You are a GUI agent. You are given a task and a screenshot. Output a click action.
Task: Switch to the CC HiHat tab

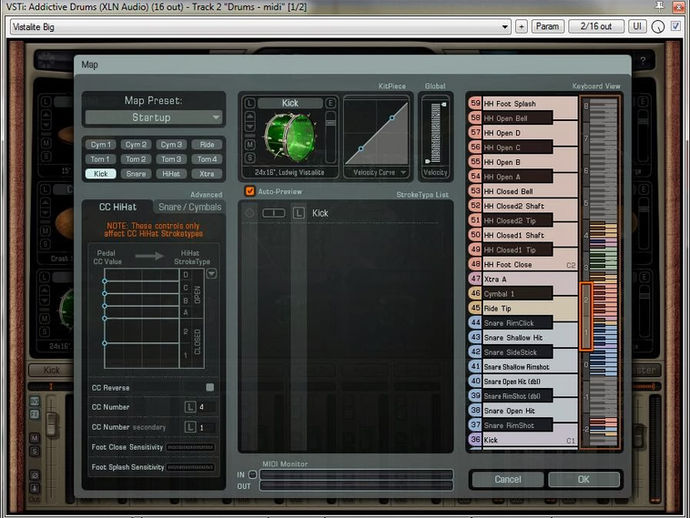117,207
